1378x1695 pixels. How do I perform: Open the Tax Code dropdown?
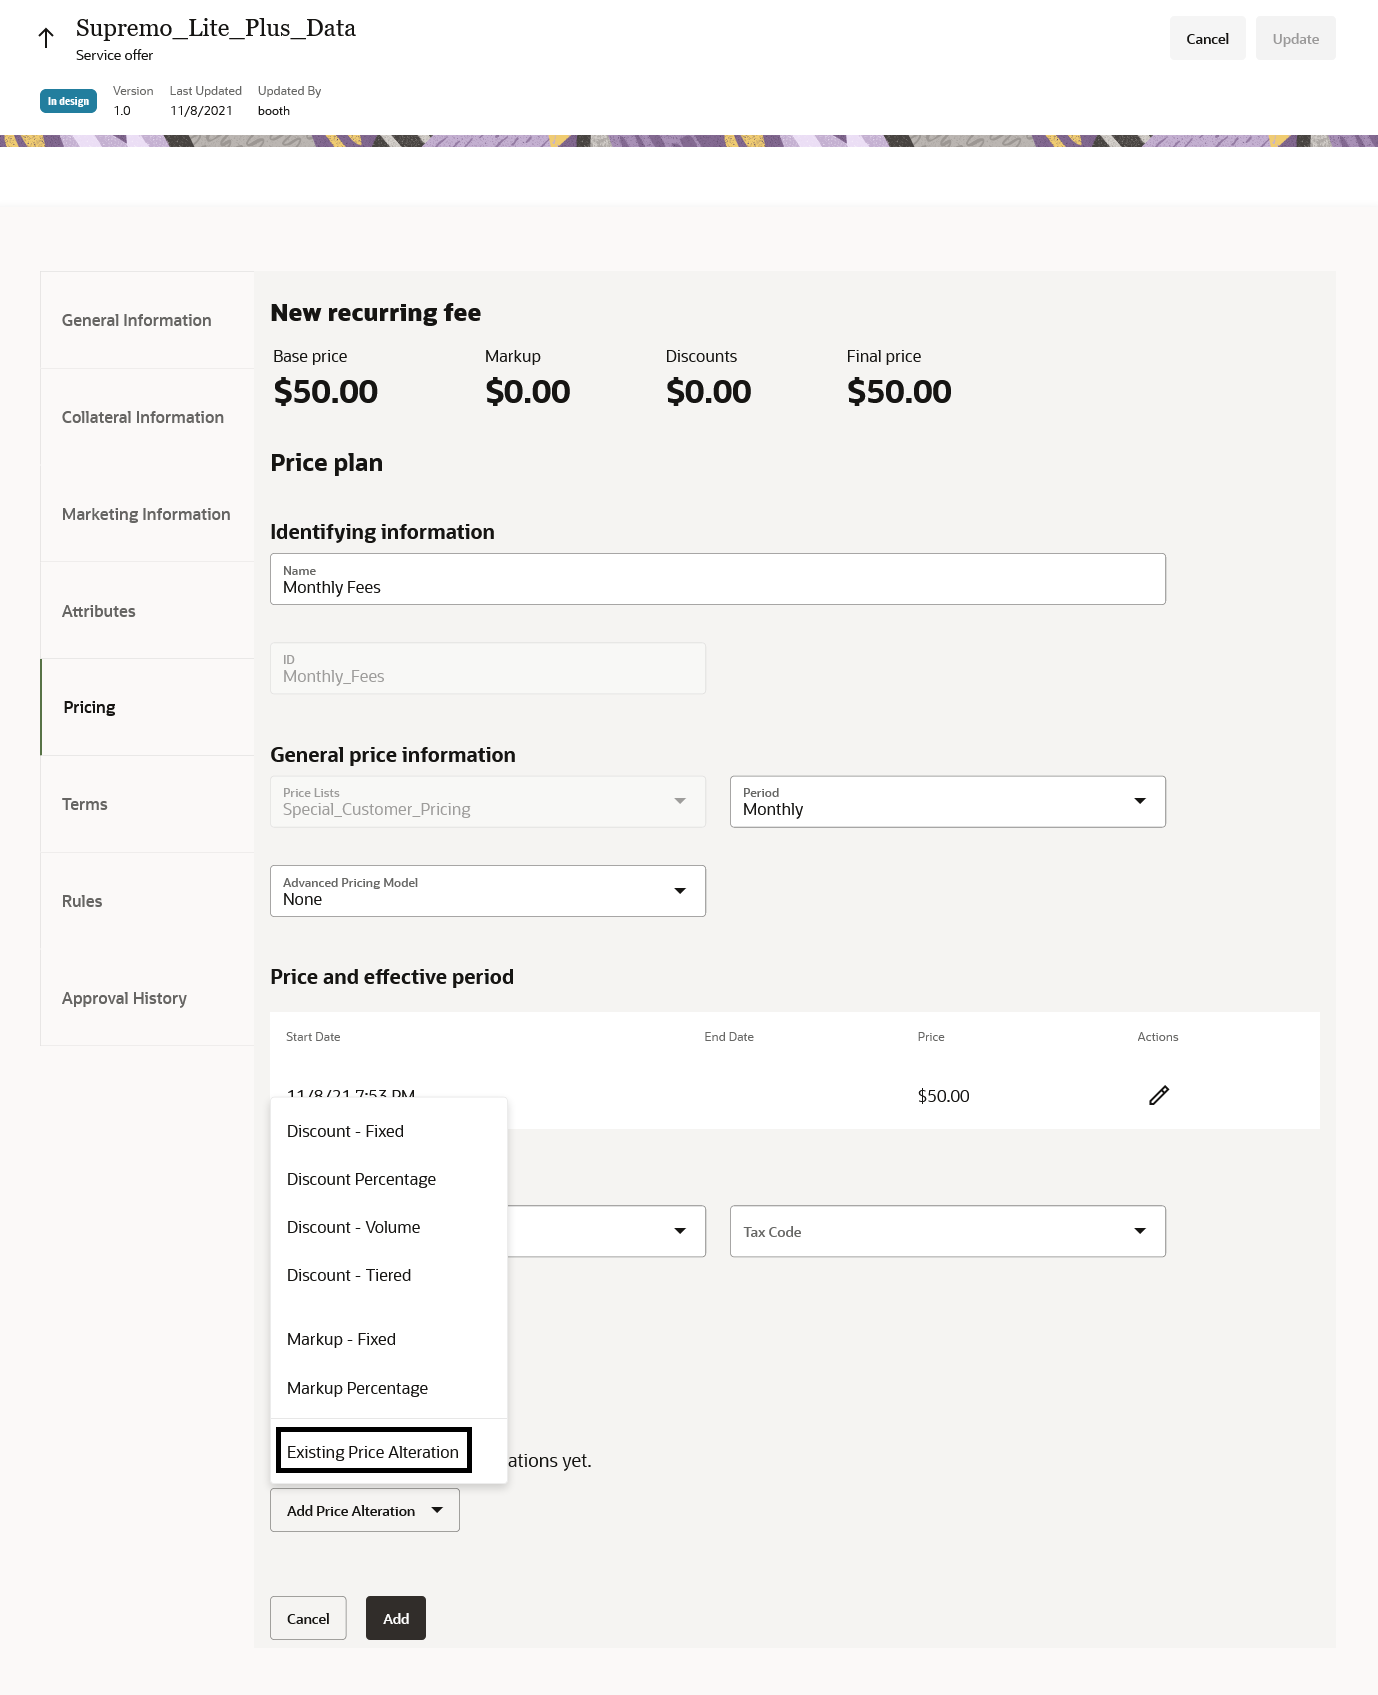[947, 1231]
